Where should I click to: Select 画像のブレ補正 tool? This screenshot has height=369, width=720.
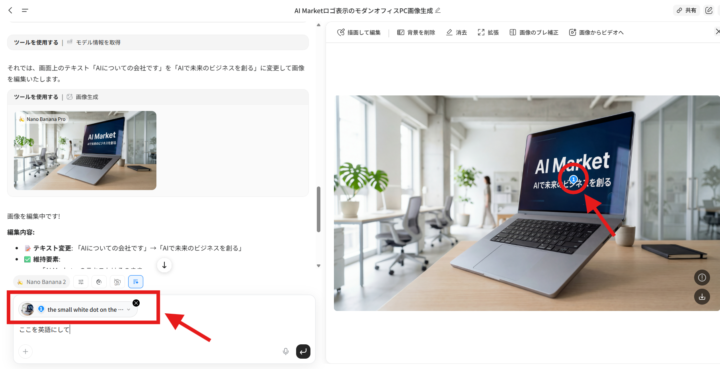tap(534, 32)
